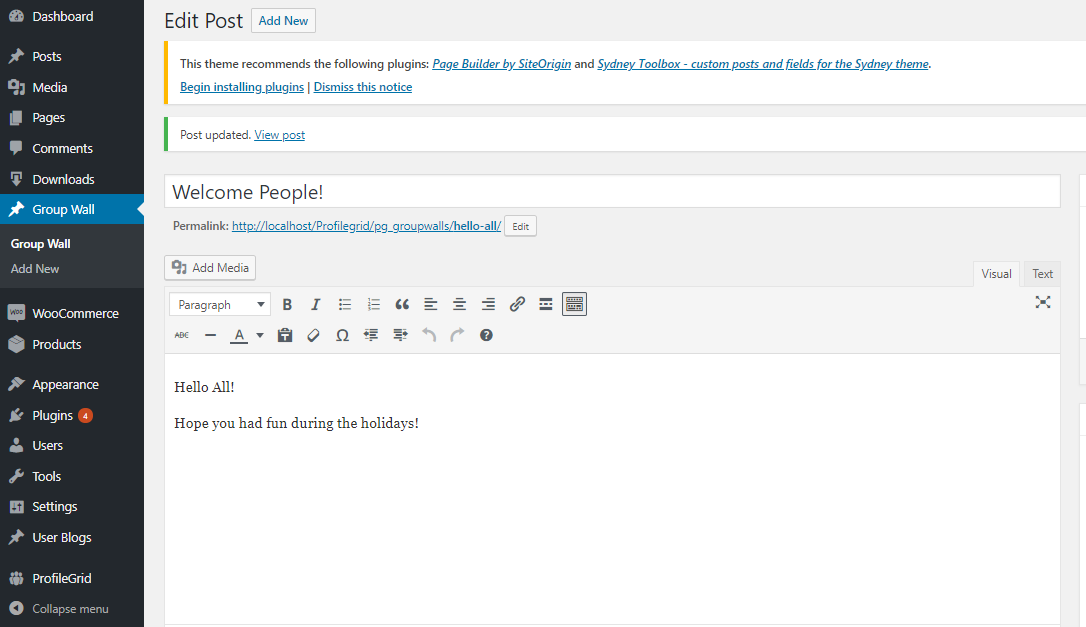This screenshot has height=627, width=1086.
Task: Insert a numbered list
Action: coord(373,304)
